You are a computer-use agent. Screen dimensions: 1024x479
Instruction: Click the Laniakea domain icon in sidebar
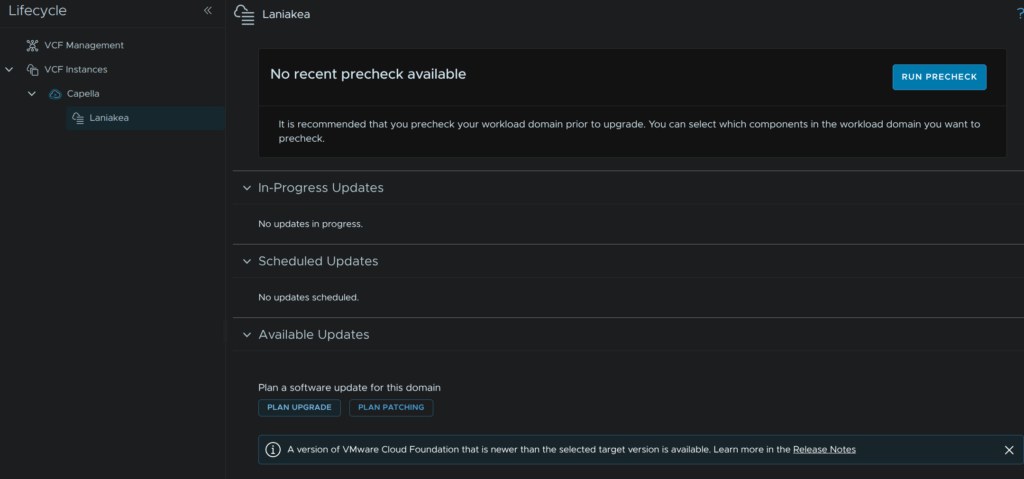coord(77,118)
